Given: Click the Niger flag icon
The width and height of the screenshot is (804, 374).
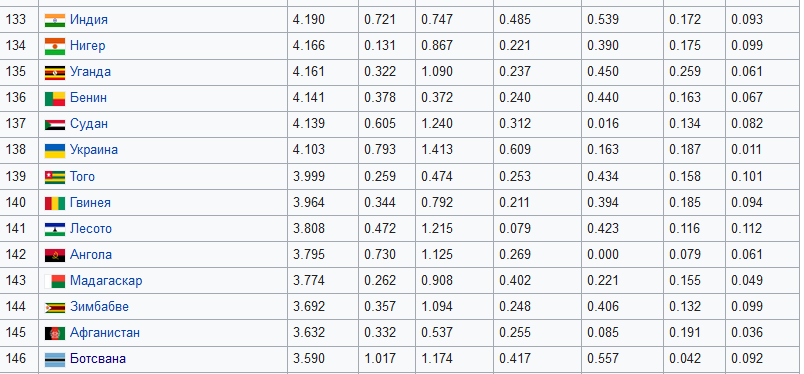Looking at the screenshot, I should pos(55,46).
